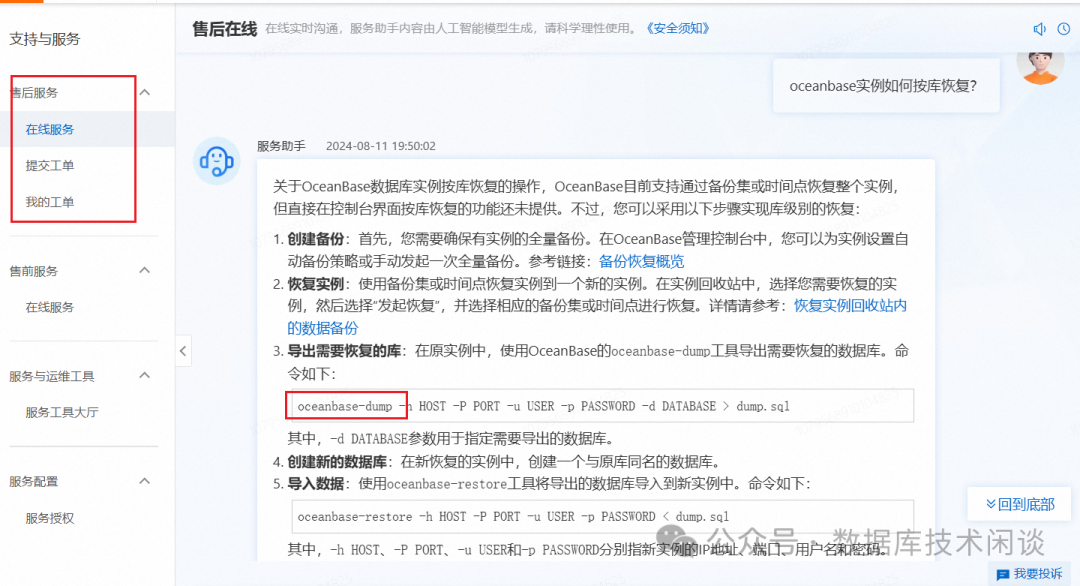Click the 售后服务 section header
This screenshot has width=1080, height=586.
tap(34, 93)
